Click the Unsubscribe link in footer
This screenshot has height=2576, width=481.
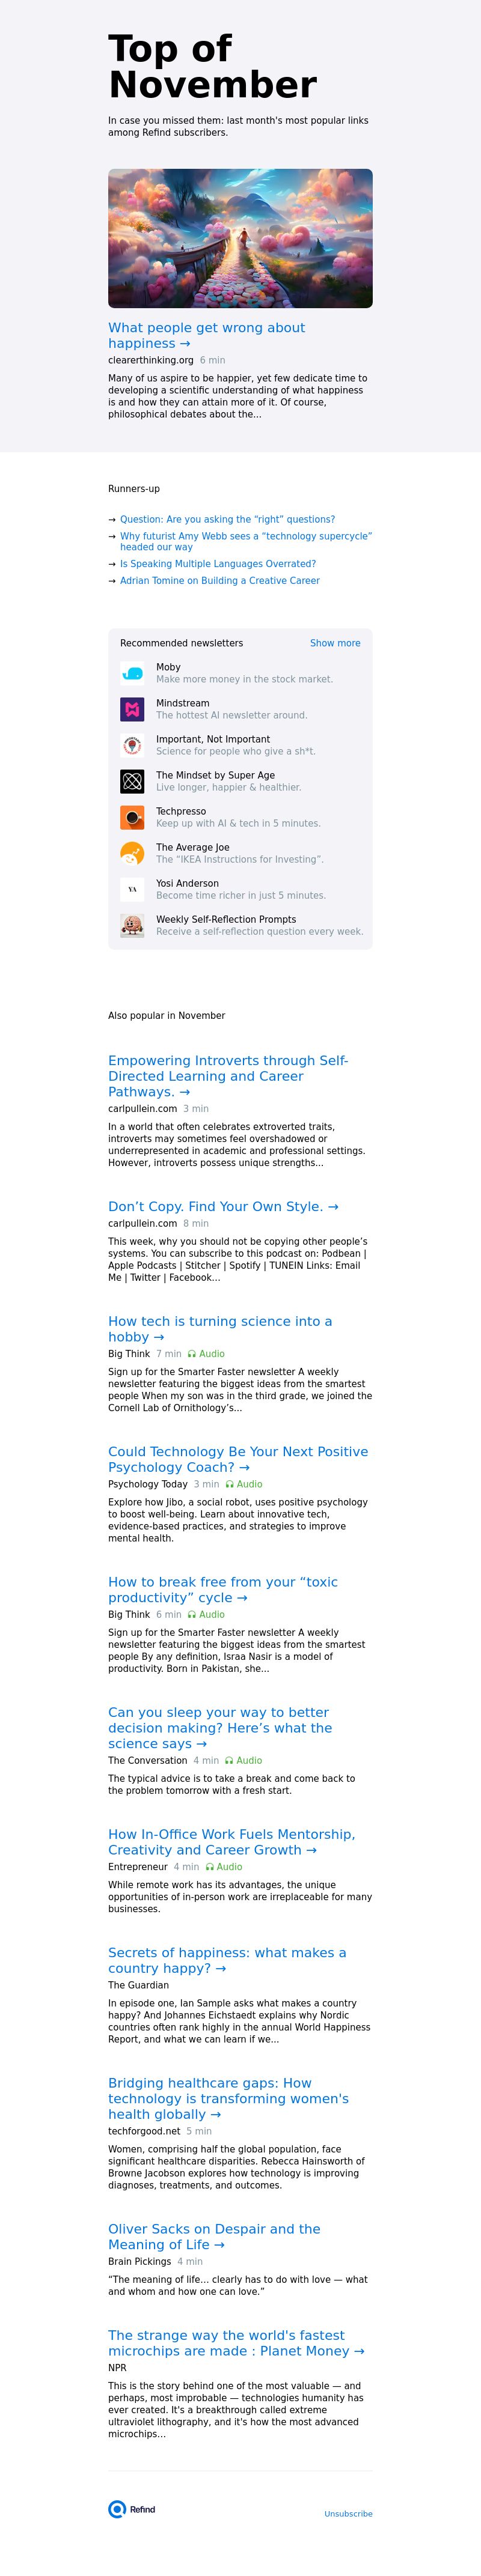(348, 2513)
